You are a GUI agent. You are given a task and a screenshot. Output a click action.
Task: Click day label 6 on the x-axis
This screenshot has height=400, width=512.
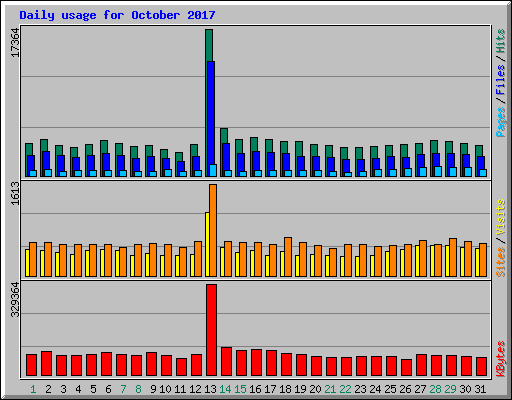108,389
